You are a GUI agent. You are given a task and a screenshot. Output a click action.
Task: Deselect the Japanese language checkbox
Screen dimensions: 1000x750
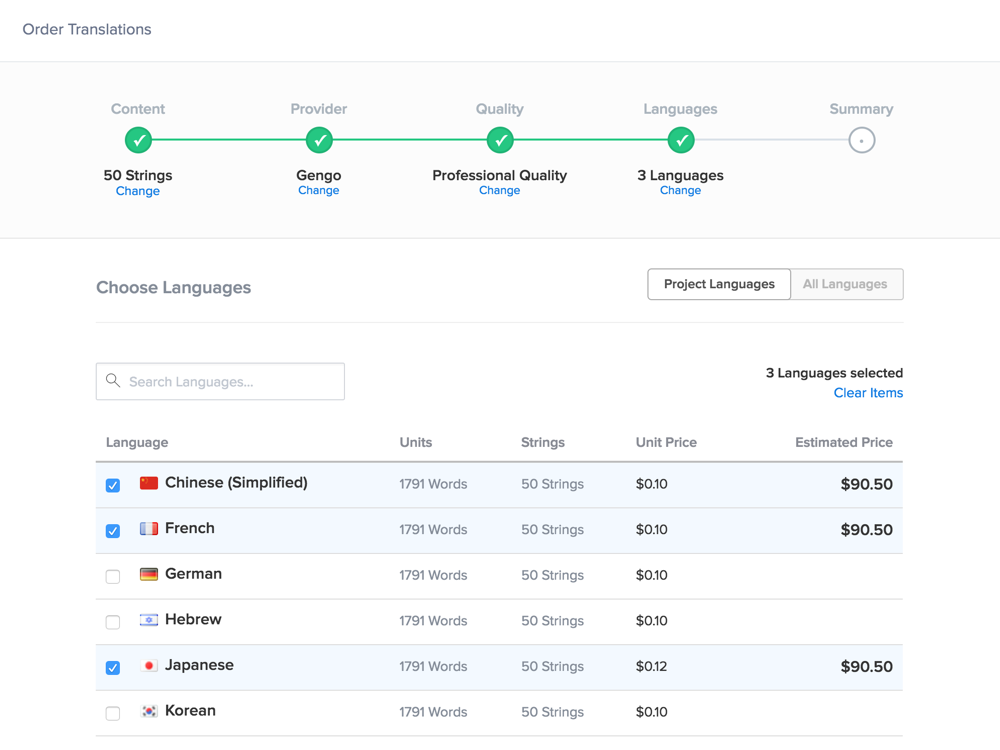(x=113, y=668)
